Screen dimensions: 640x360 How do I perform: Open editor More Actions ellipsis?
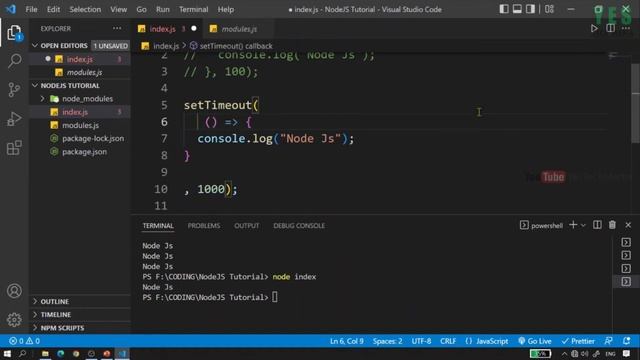(x=626, y=29)
